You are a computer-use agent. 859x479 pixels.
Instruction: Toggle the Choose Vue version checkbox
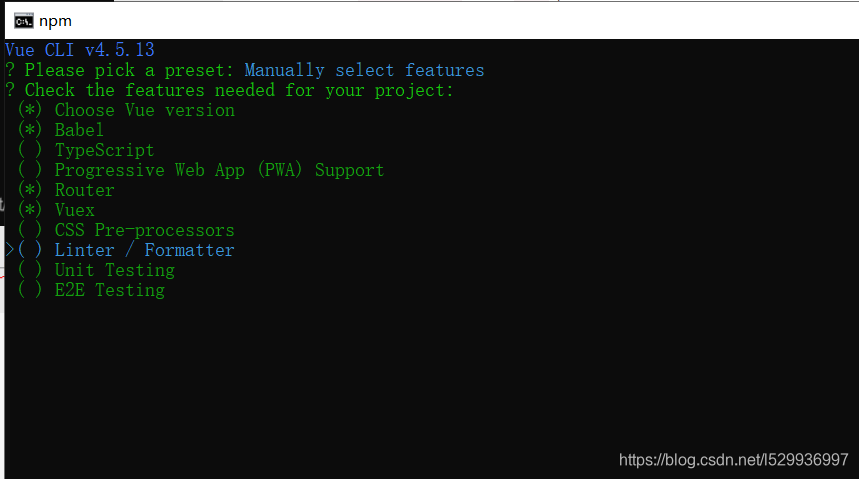tap(30, 110)
